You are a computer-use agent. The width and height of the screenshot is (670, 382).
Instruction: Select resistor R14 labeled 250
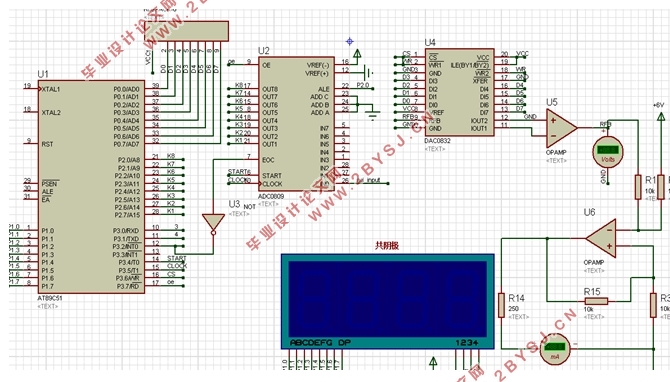(502, 305)
